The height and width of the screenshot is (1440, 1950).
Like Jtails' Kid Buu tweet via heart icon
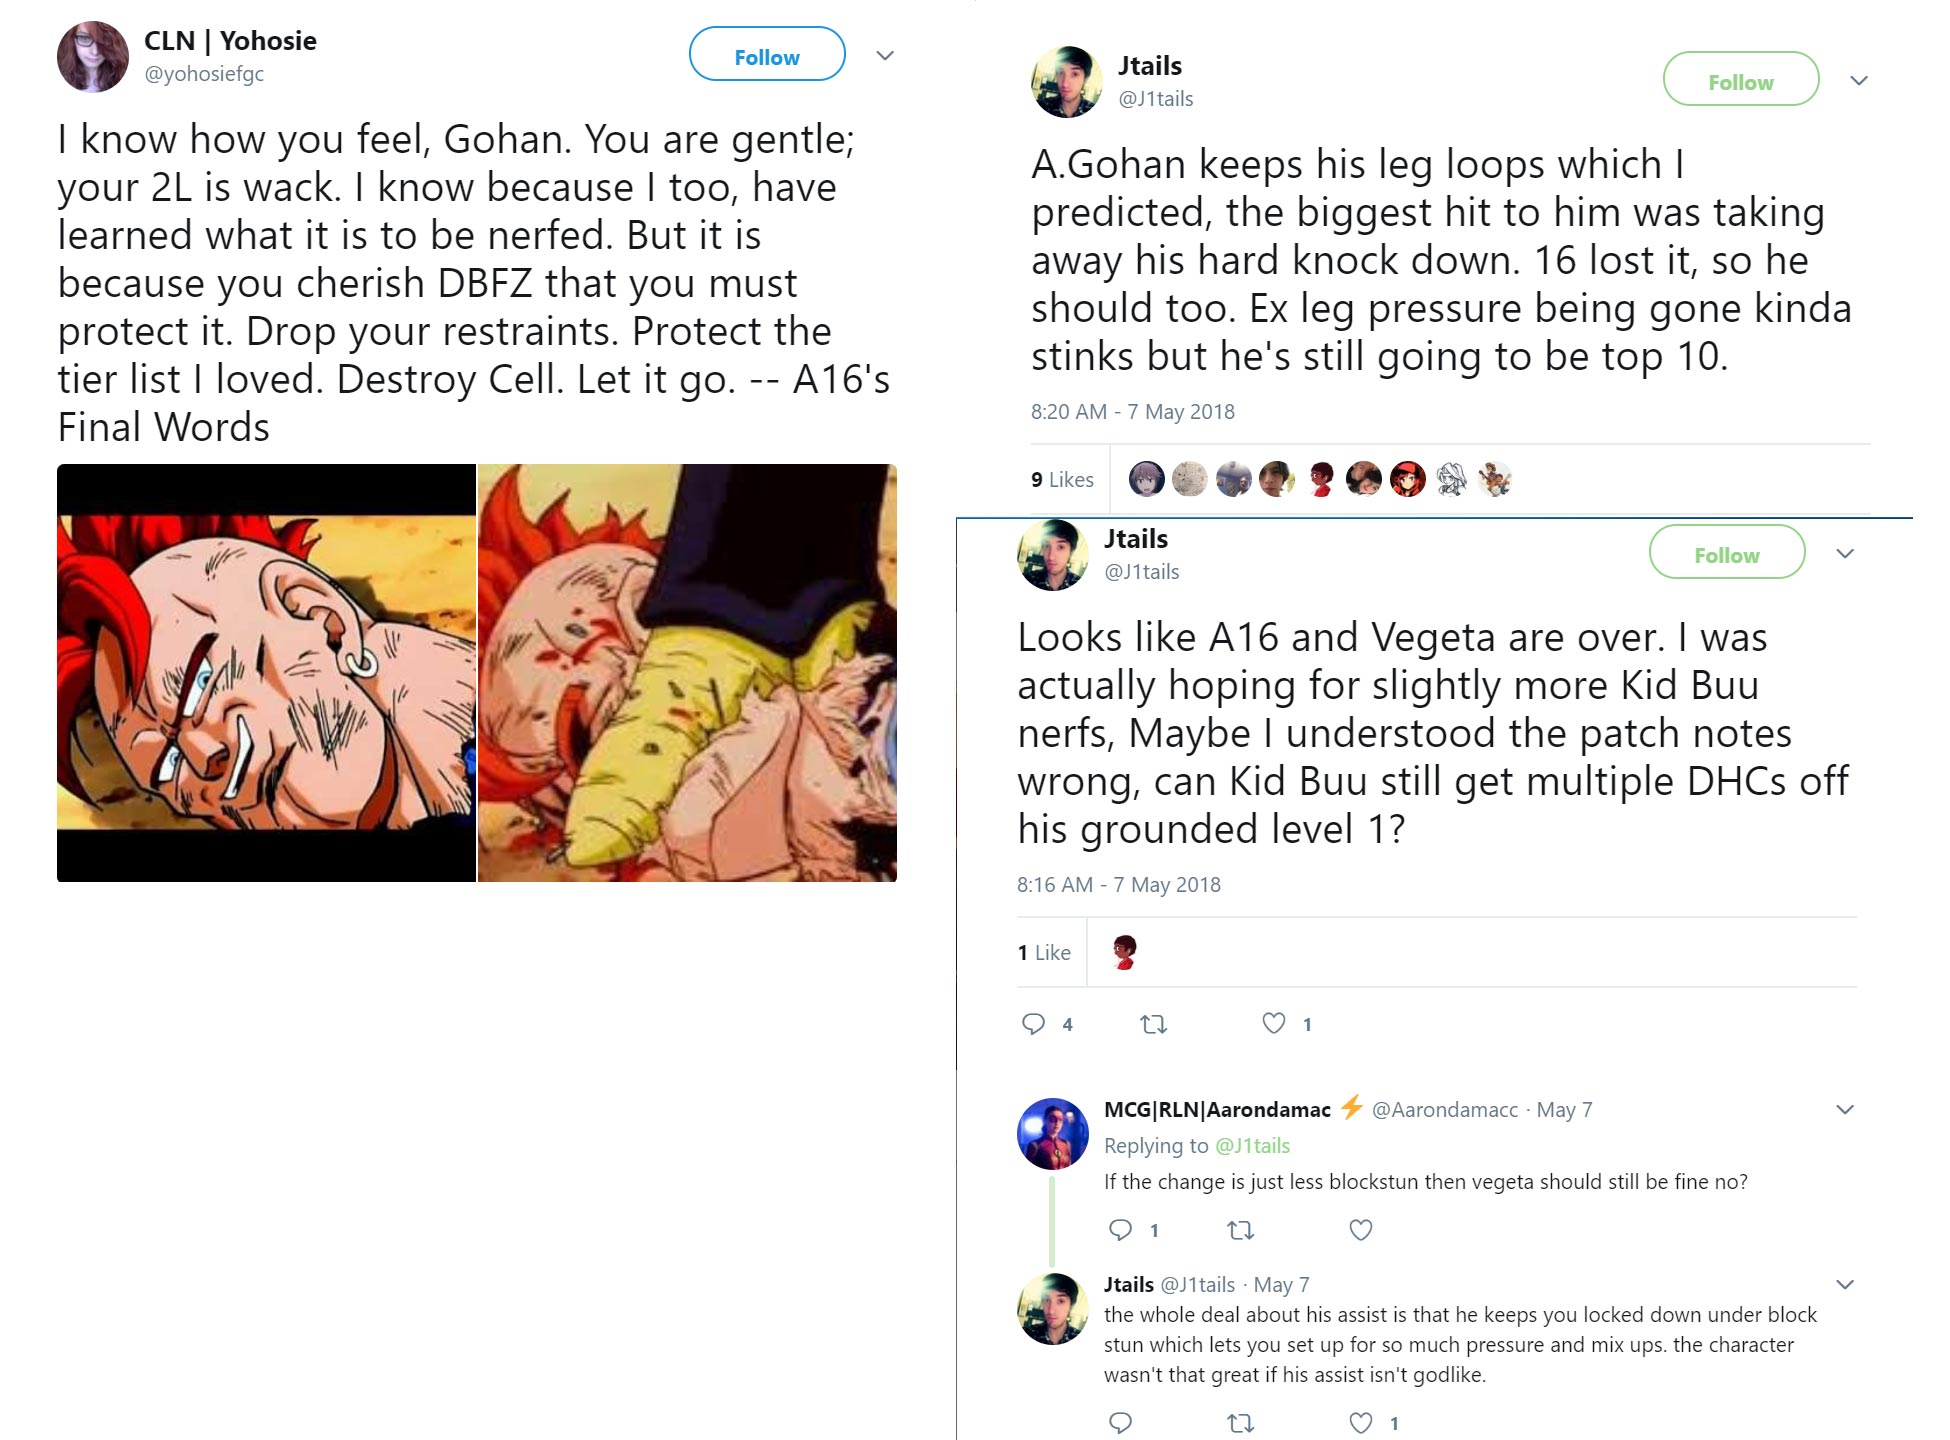click(1272, 1023)
